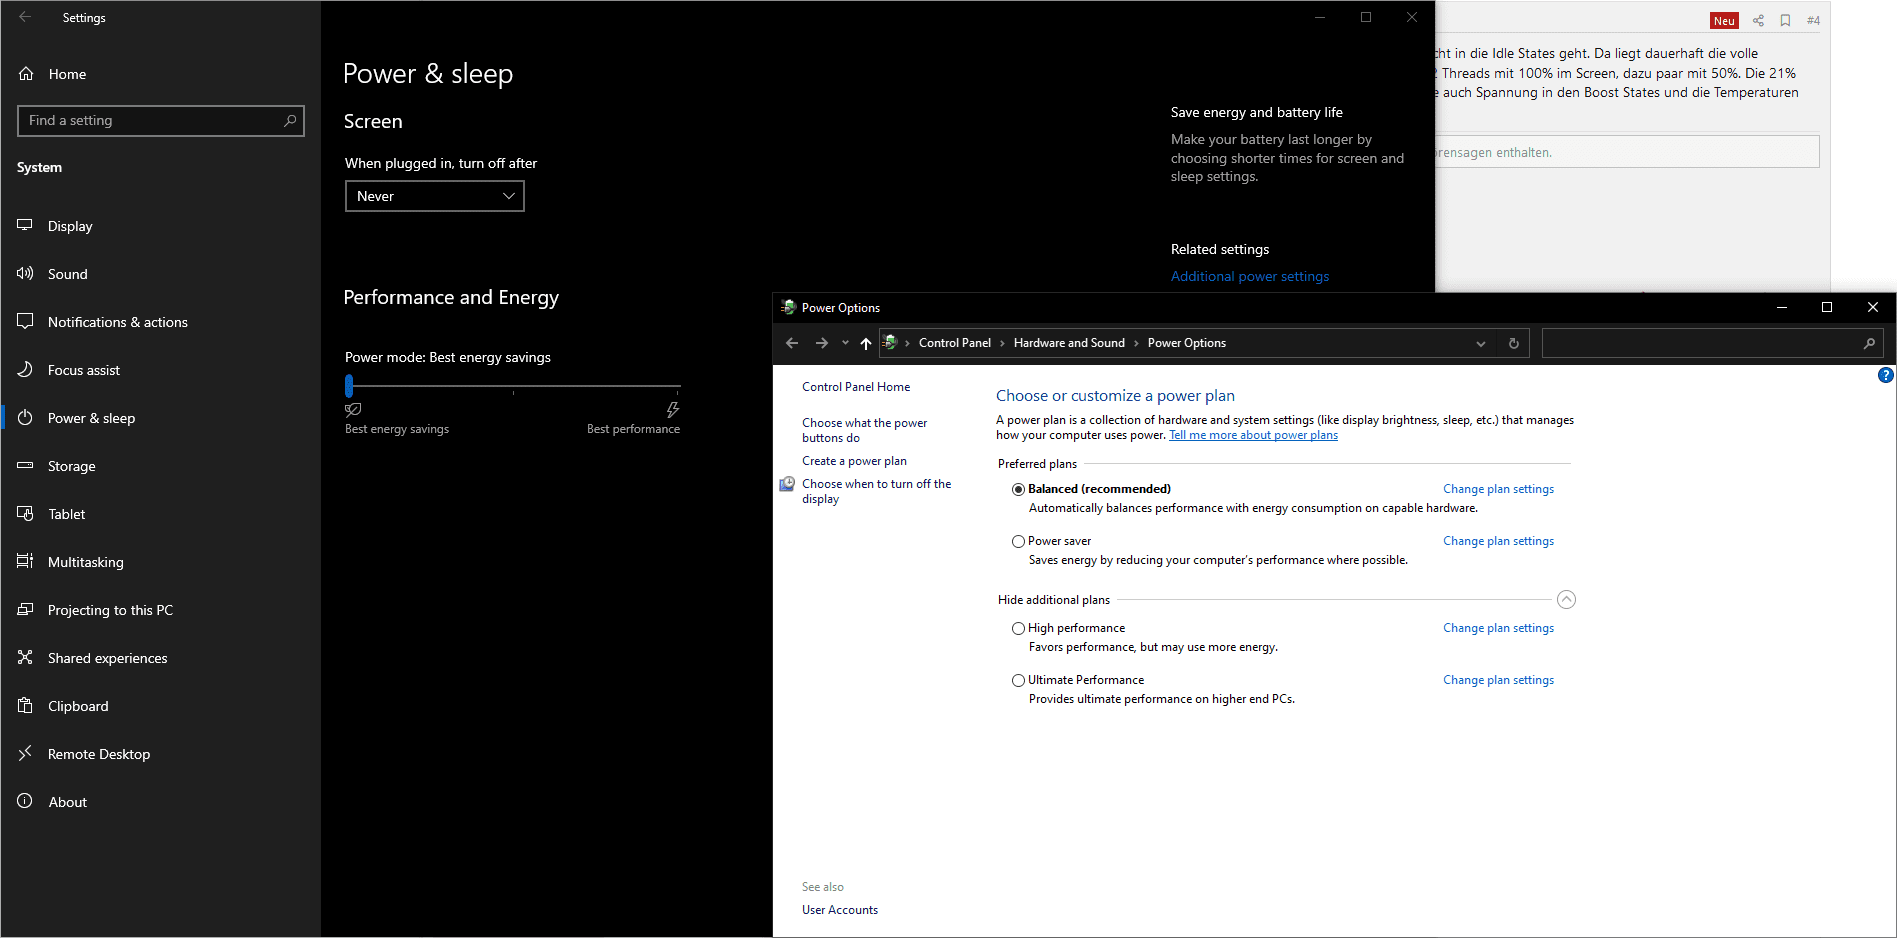Viewport: 1897px width, 938px height.
Task: Click Hardware and Sound breadcrumb
Action: 1069,343
